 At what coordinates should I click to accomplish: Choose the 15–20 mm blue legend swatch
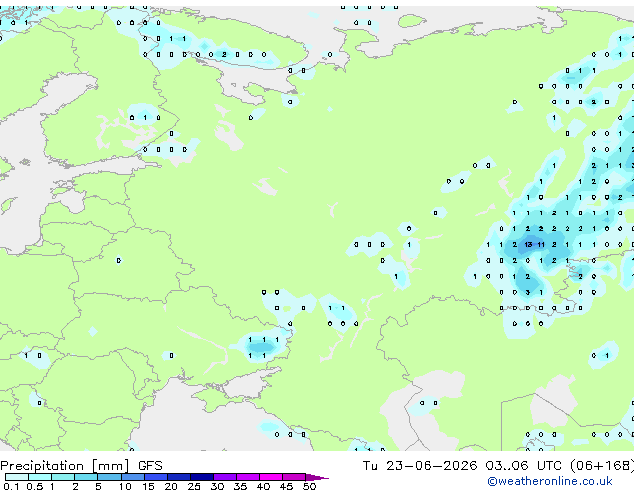(155, 477)
